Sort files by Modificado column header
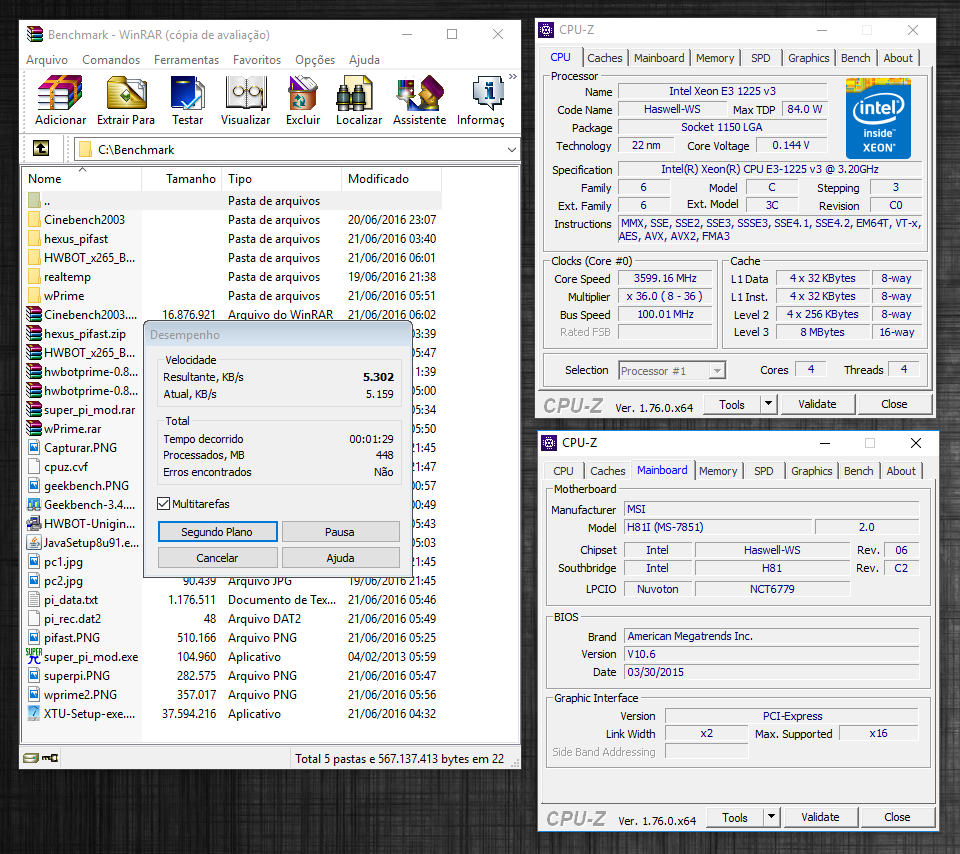 (391, 179)
